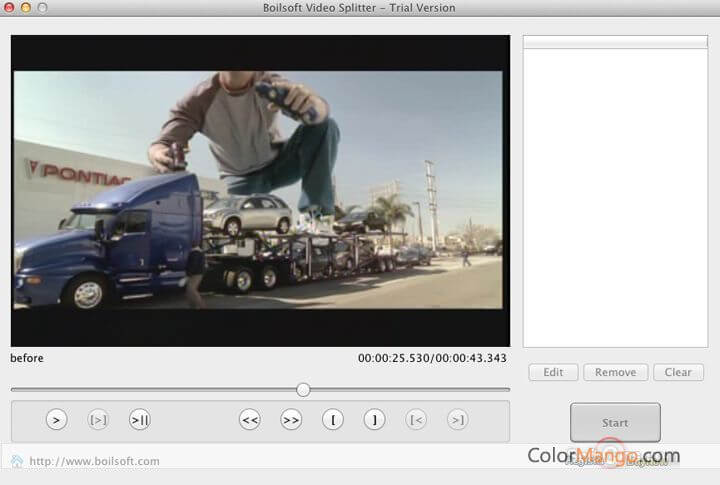
Task: Click the play selection [>] button
Action: (x=98, y=420)
